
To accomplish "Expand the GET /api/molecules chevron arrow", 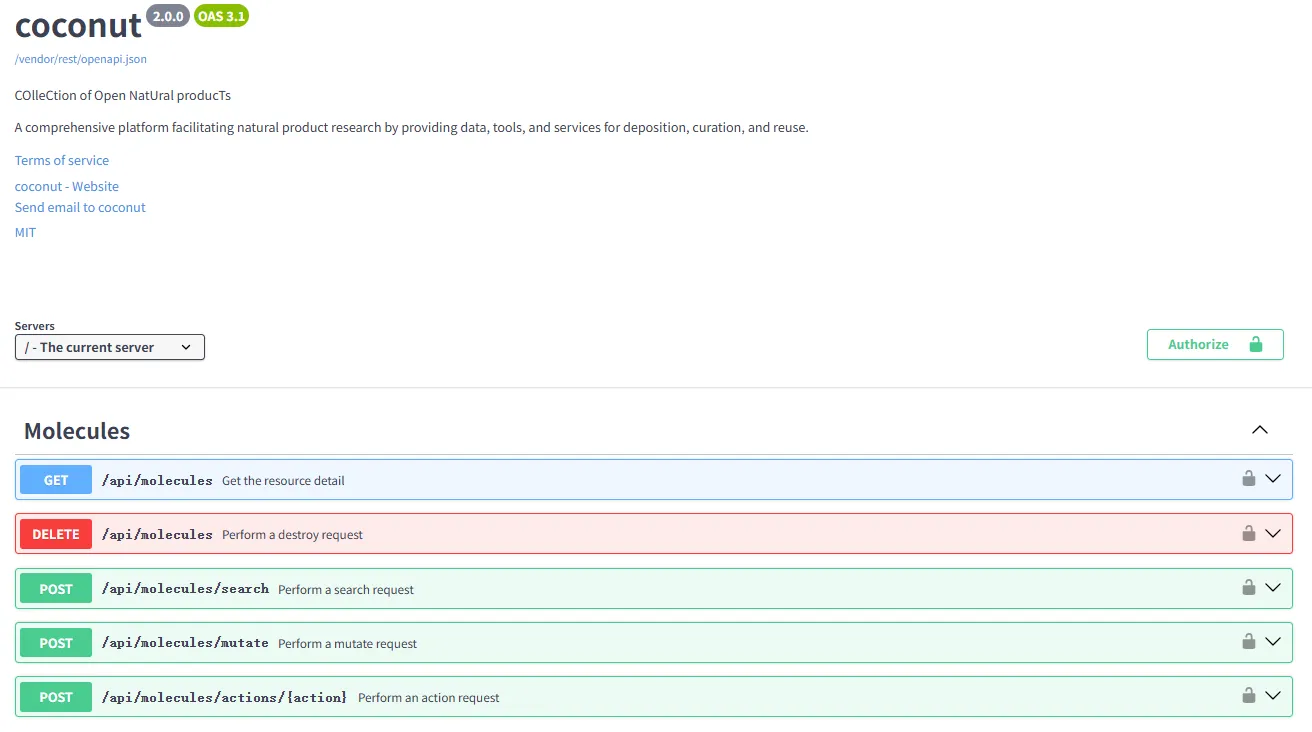I will pyautogui.click(x=1273, y=479).
